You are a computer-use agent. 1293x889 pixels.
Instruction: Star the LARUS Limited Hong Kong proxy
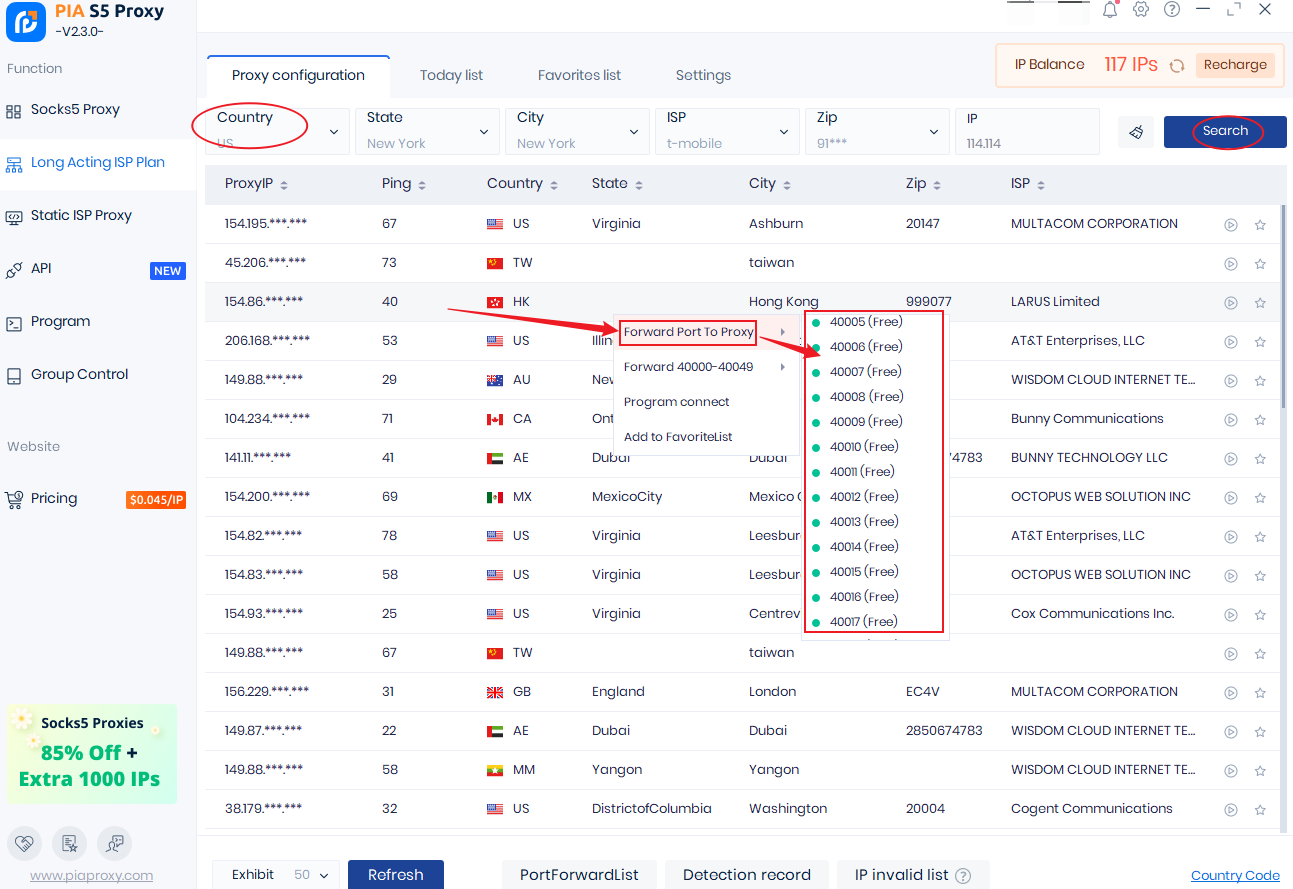coord(1260,303)
